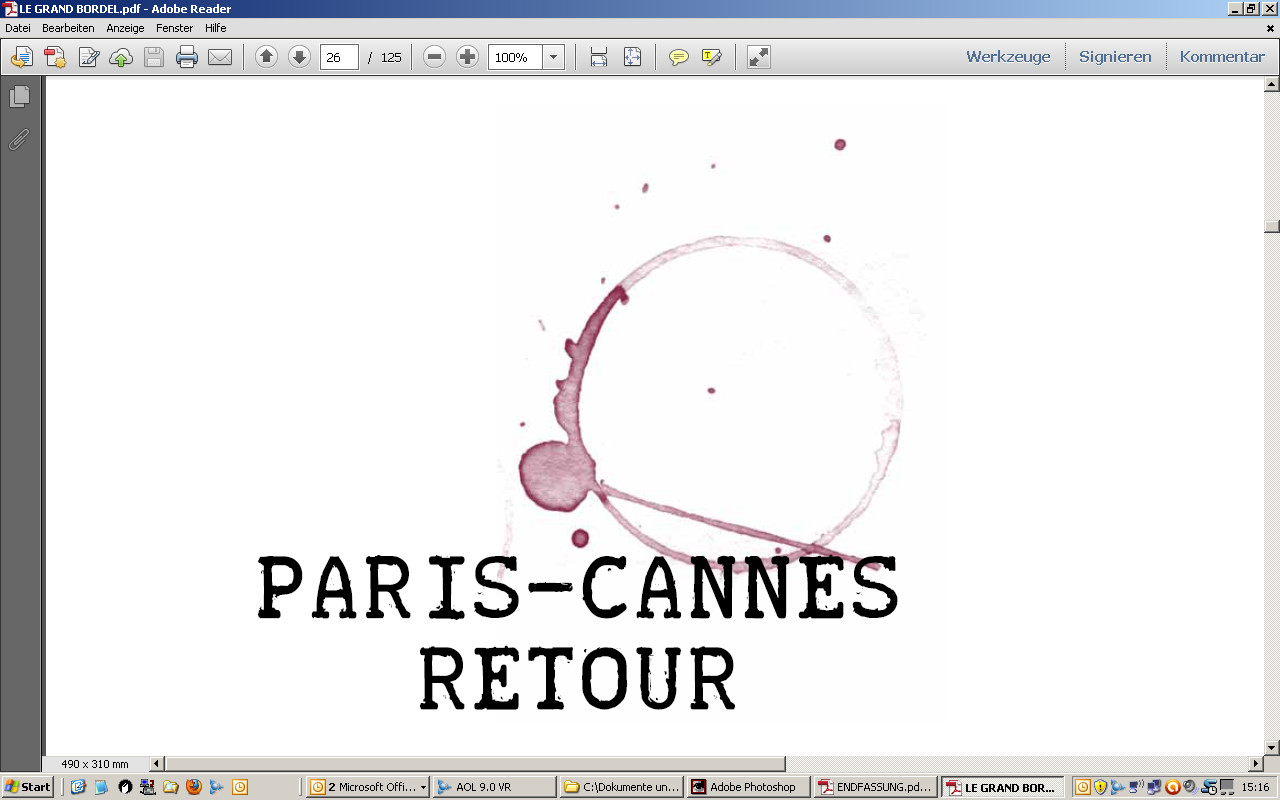The width and height of the screenshot is (1280, 800).
Task: Expand the Microsoft Office taskbar group
Action: tap(368, 787)
